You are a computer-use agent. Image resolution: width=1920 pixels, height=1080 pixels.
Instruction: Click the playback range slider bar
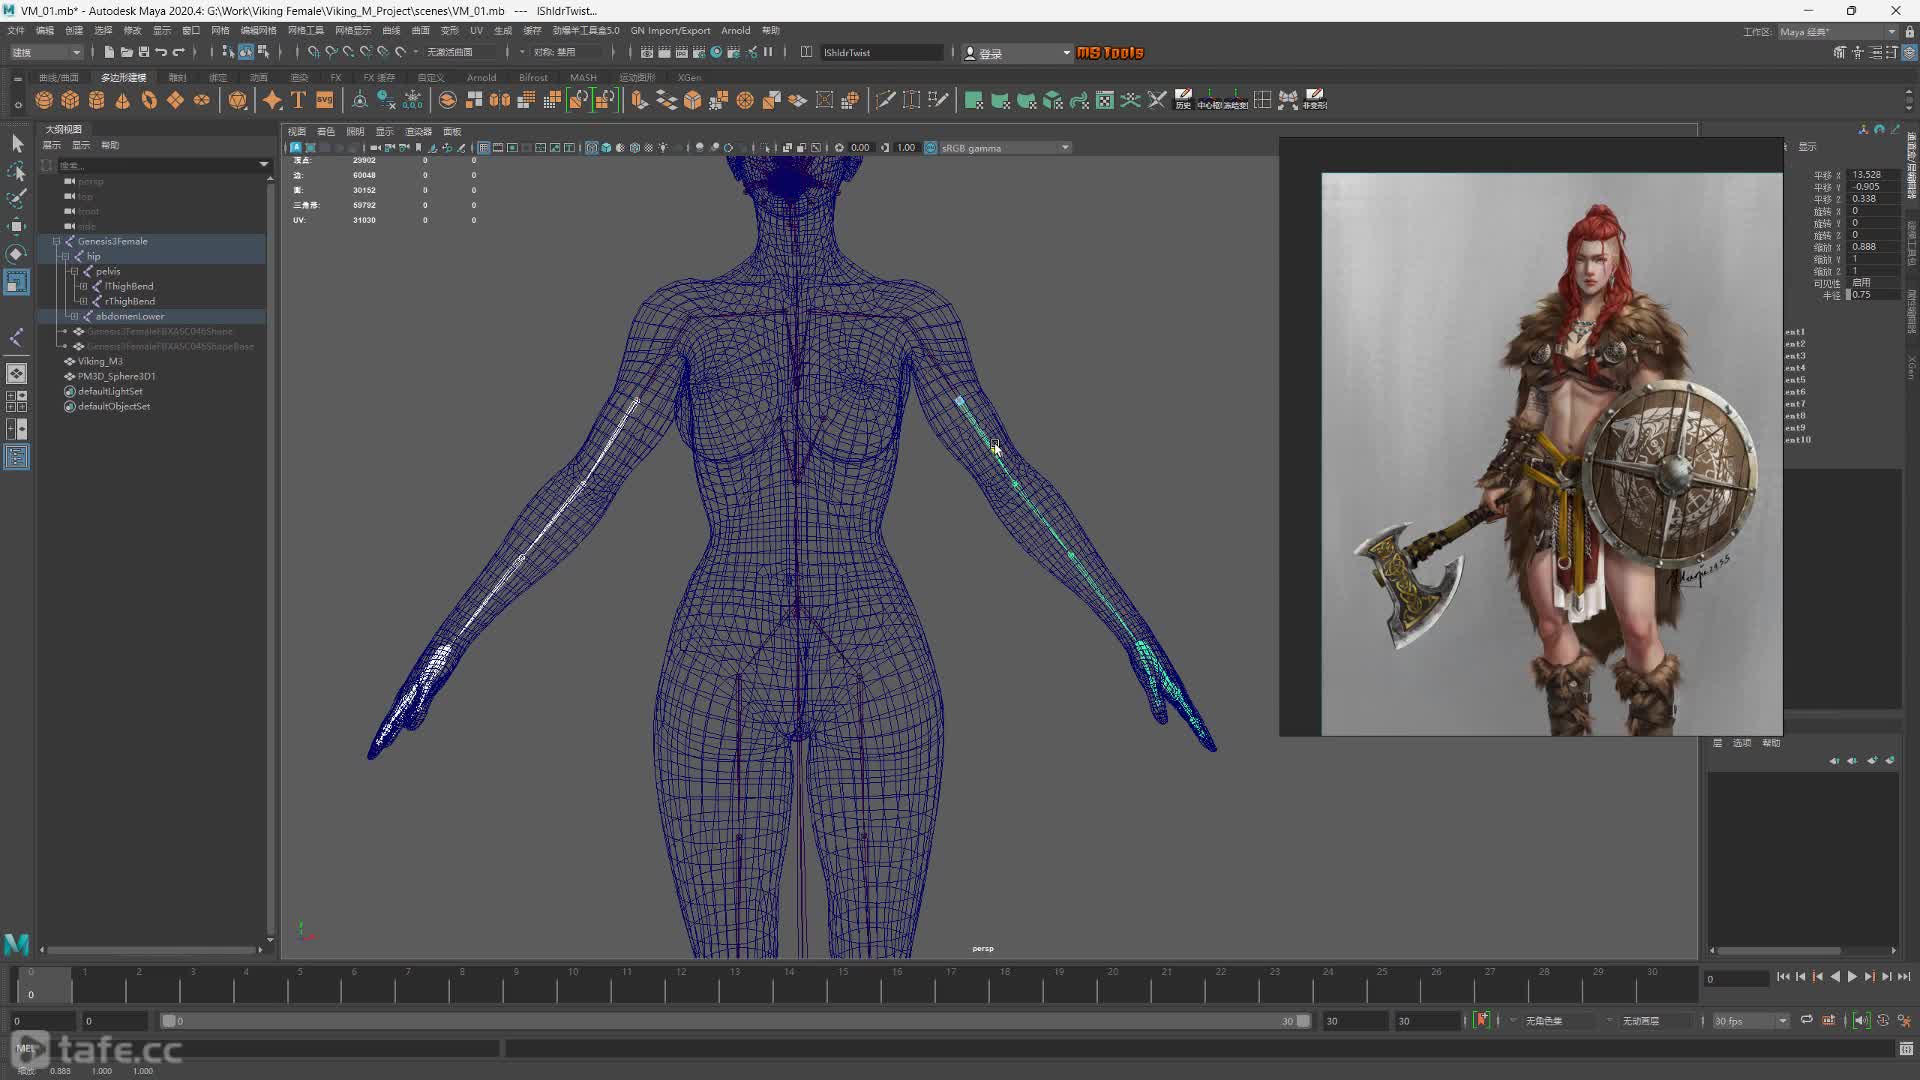[735, 1021]
